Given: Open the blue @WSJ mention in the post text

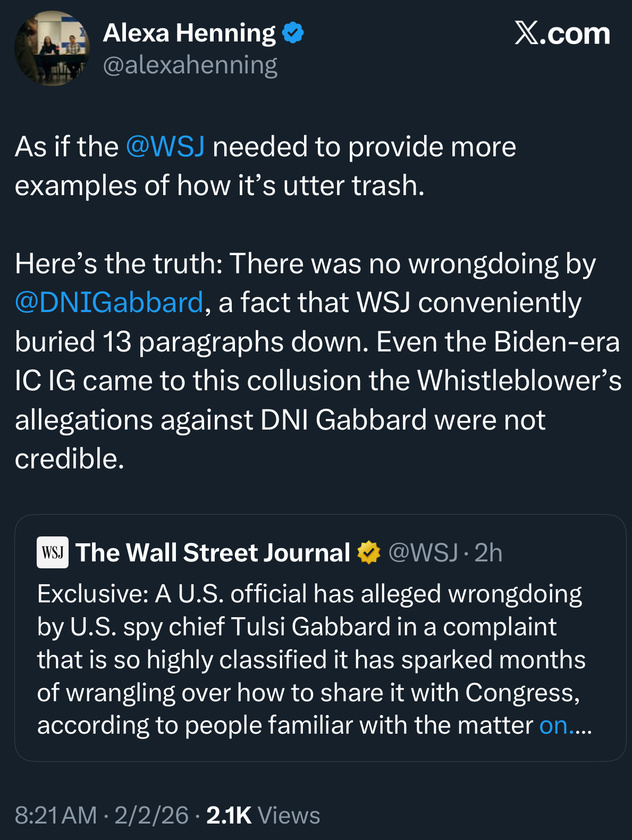Looking at the screenshot, I should (165, 148).
